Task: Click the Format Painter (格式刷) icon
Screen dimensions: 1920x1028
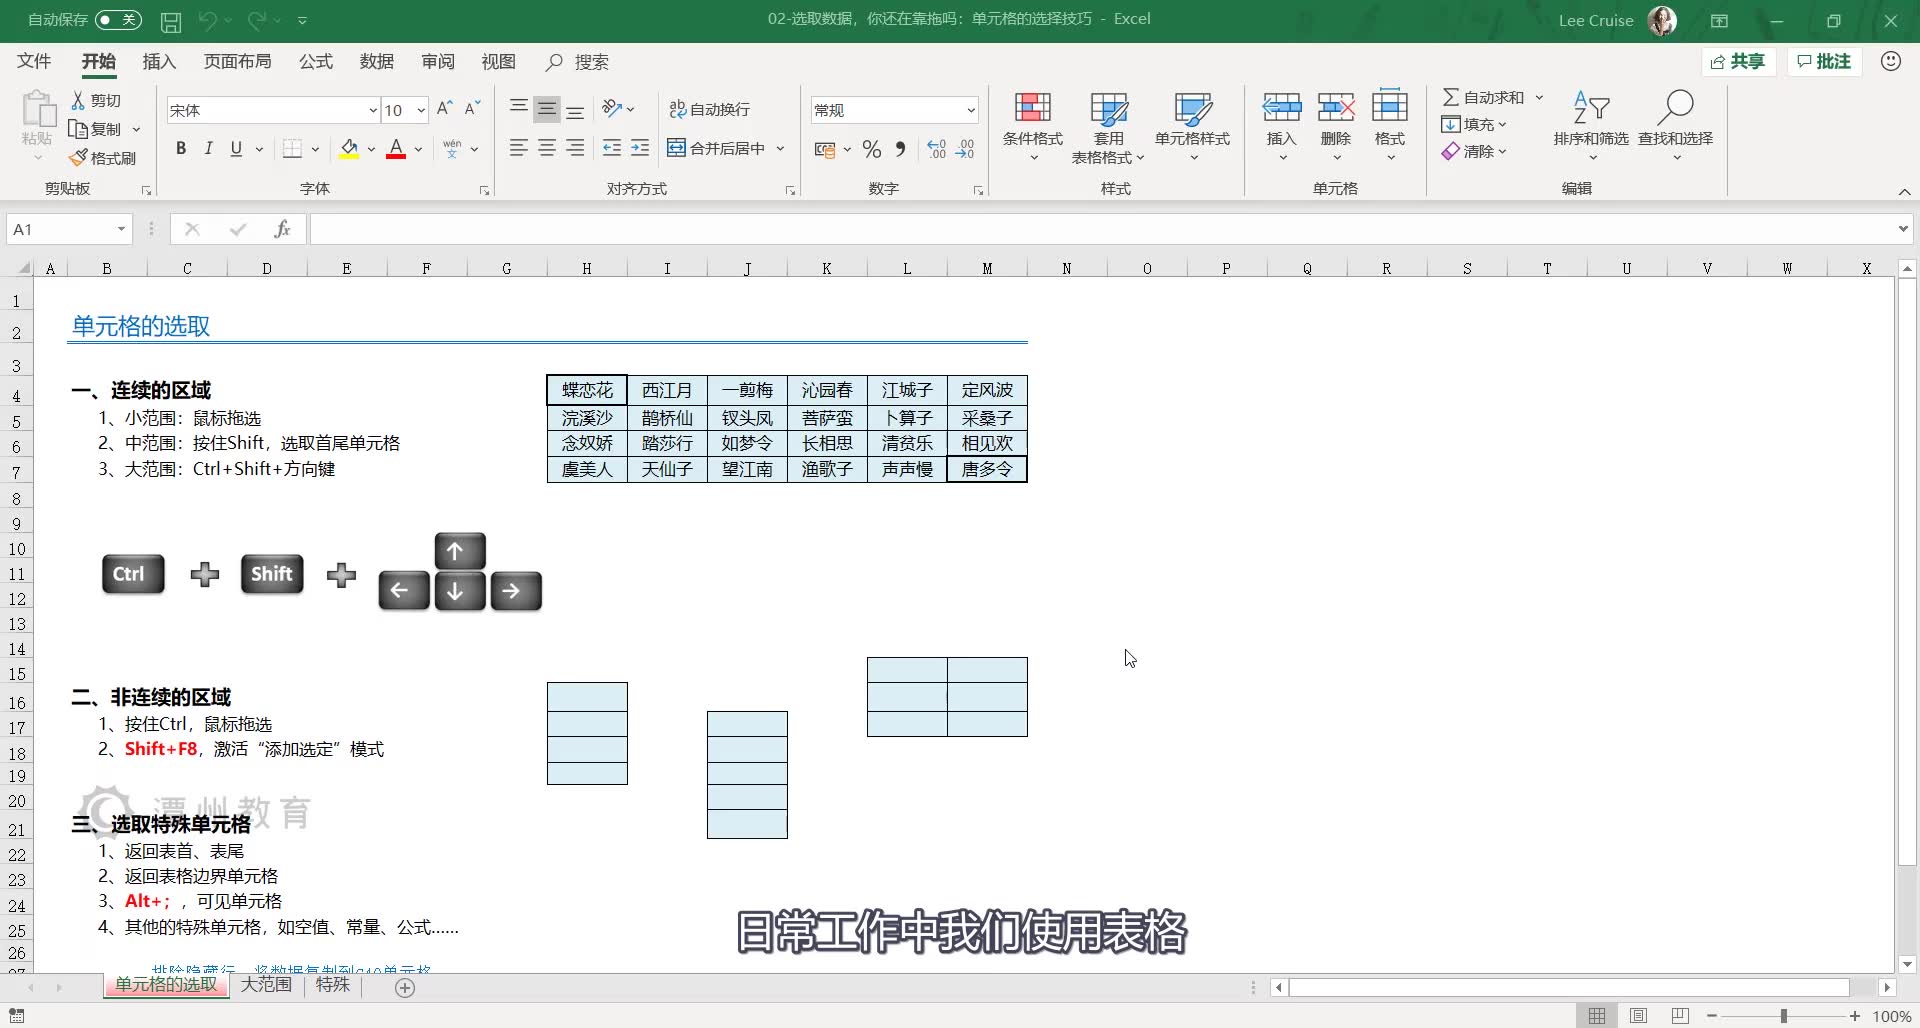Action: (78, 158)
